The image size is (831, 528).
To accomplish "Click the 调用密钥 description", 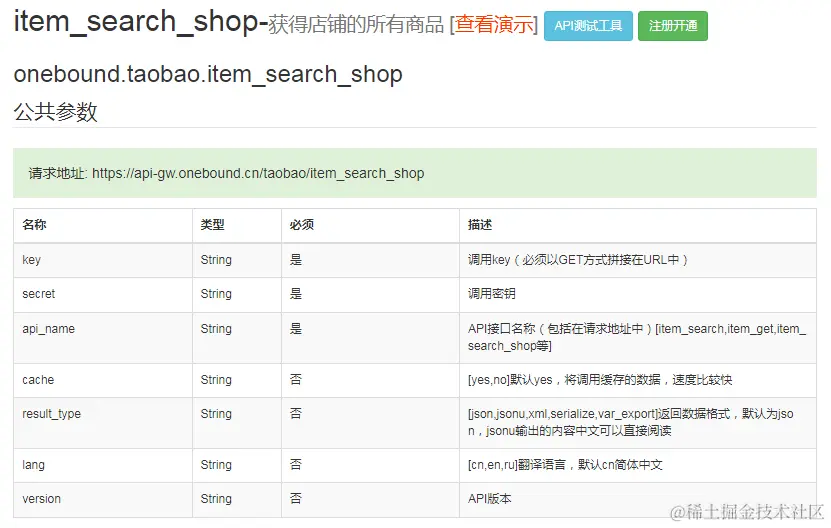I will [491, 294].
